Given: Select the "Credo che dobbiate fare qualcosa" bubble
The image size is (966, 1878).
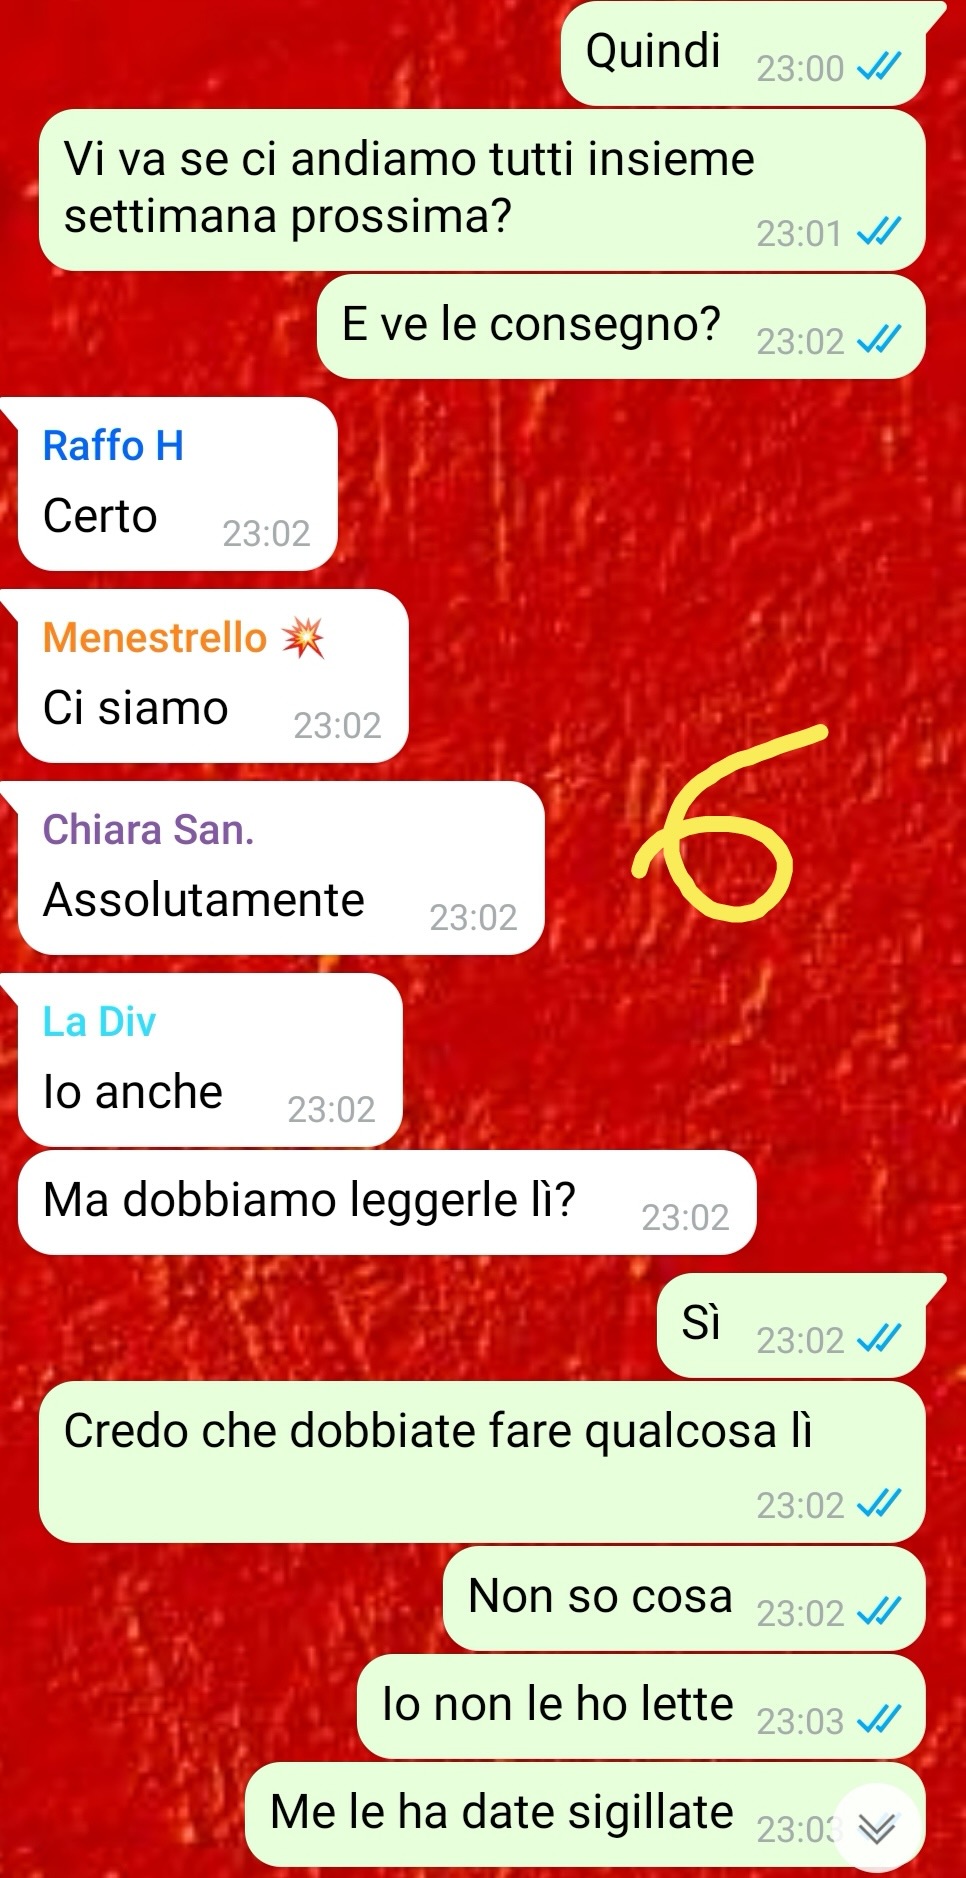Looking at the screenshot, I should [482, 1462].
